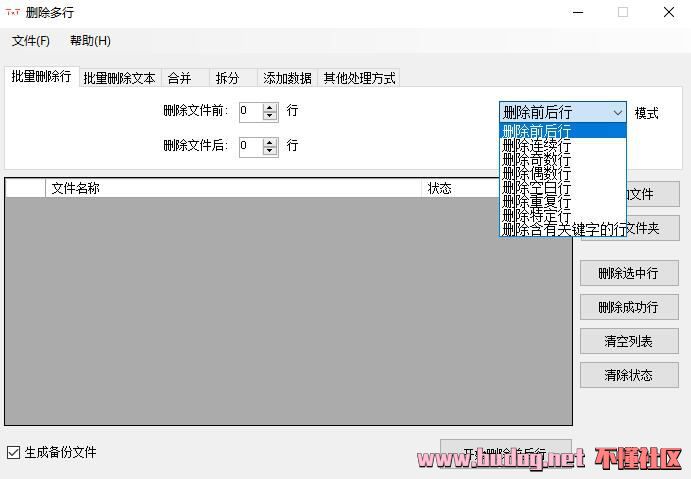
Task: Click the 文件名称 column header
Action: [234, 189]
